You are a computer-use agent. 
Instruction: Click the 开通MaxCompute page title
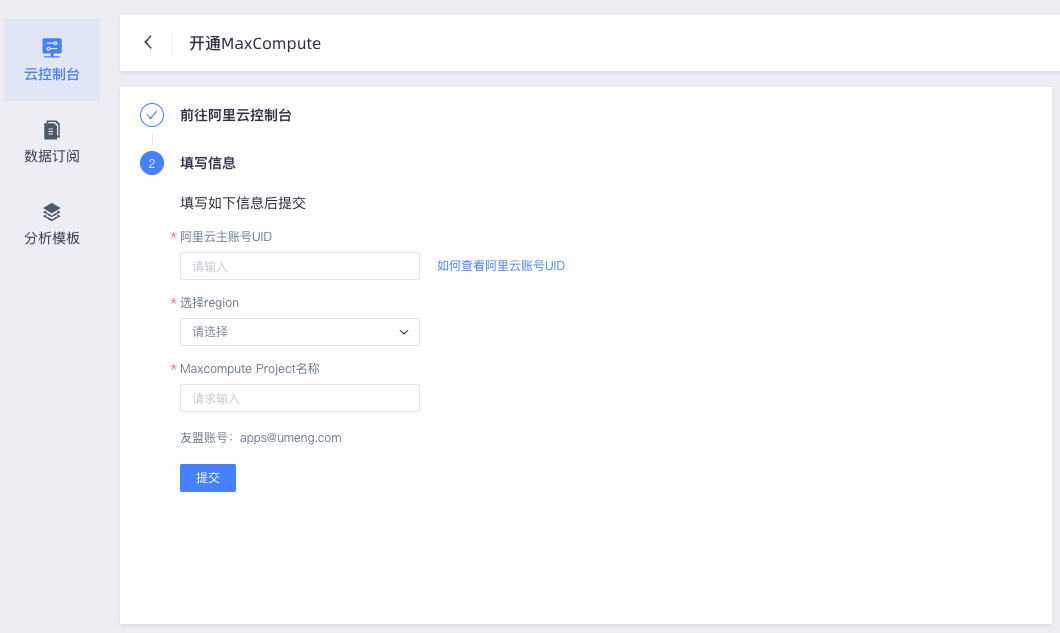point(255,43)
